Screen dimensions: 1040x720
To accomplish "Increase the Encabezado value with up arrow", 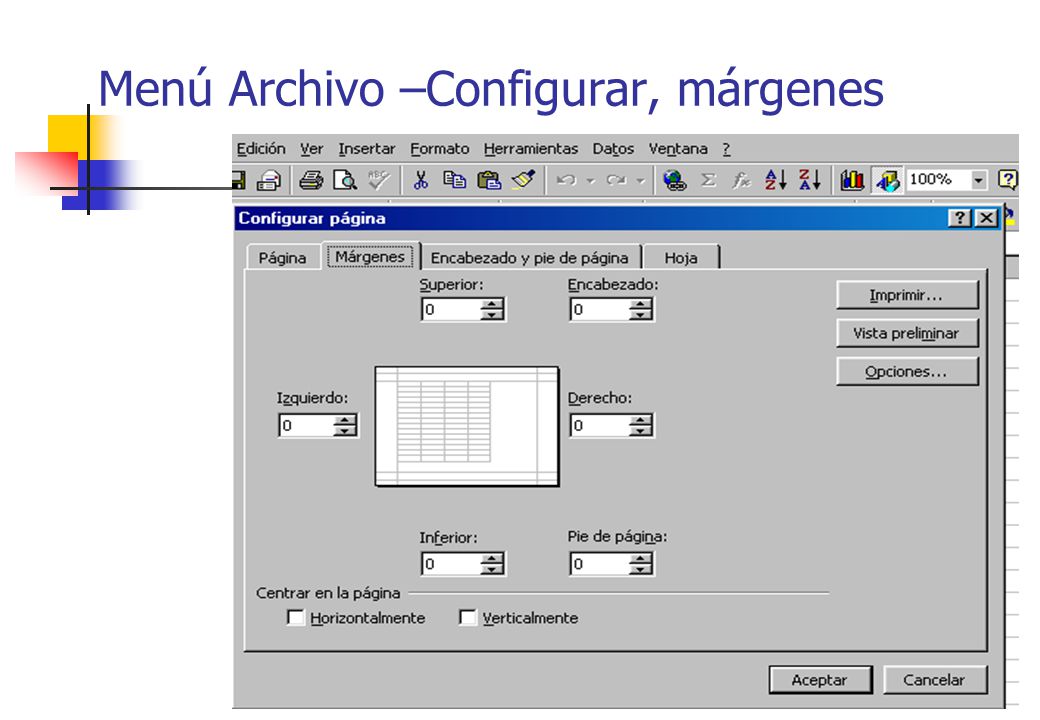I will pyautogui.click(x=641, y=304).
